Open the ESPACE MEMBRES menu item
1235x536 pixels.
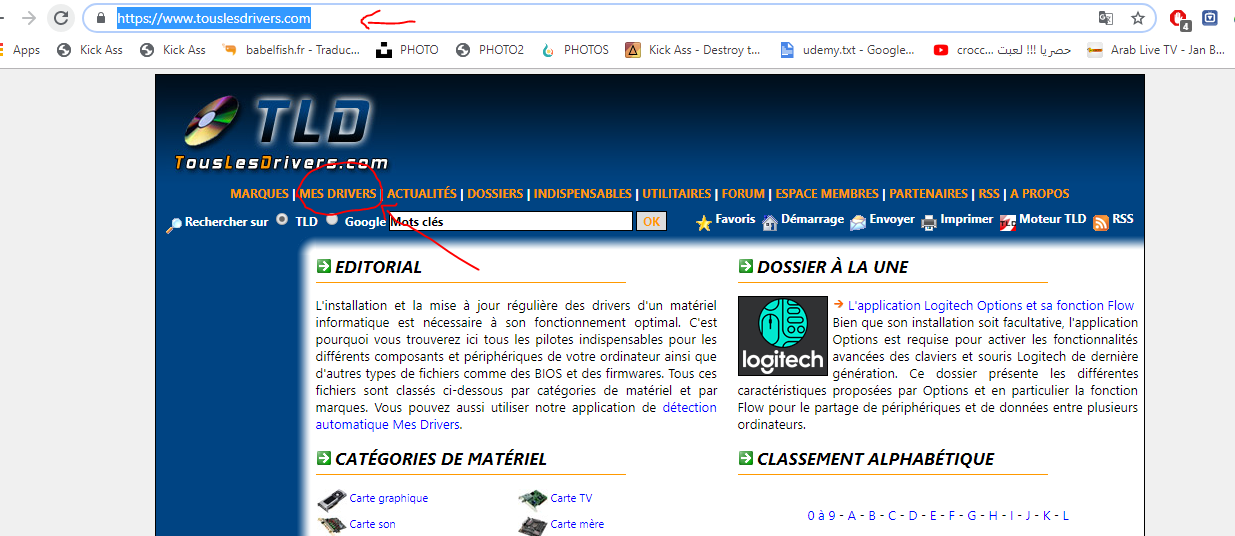827,194
